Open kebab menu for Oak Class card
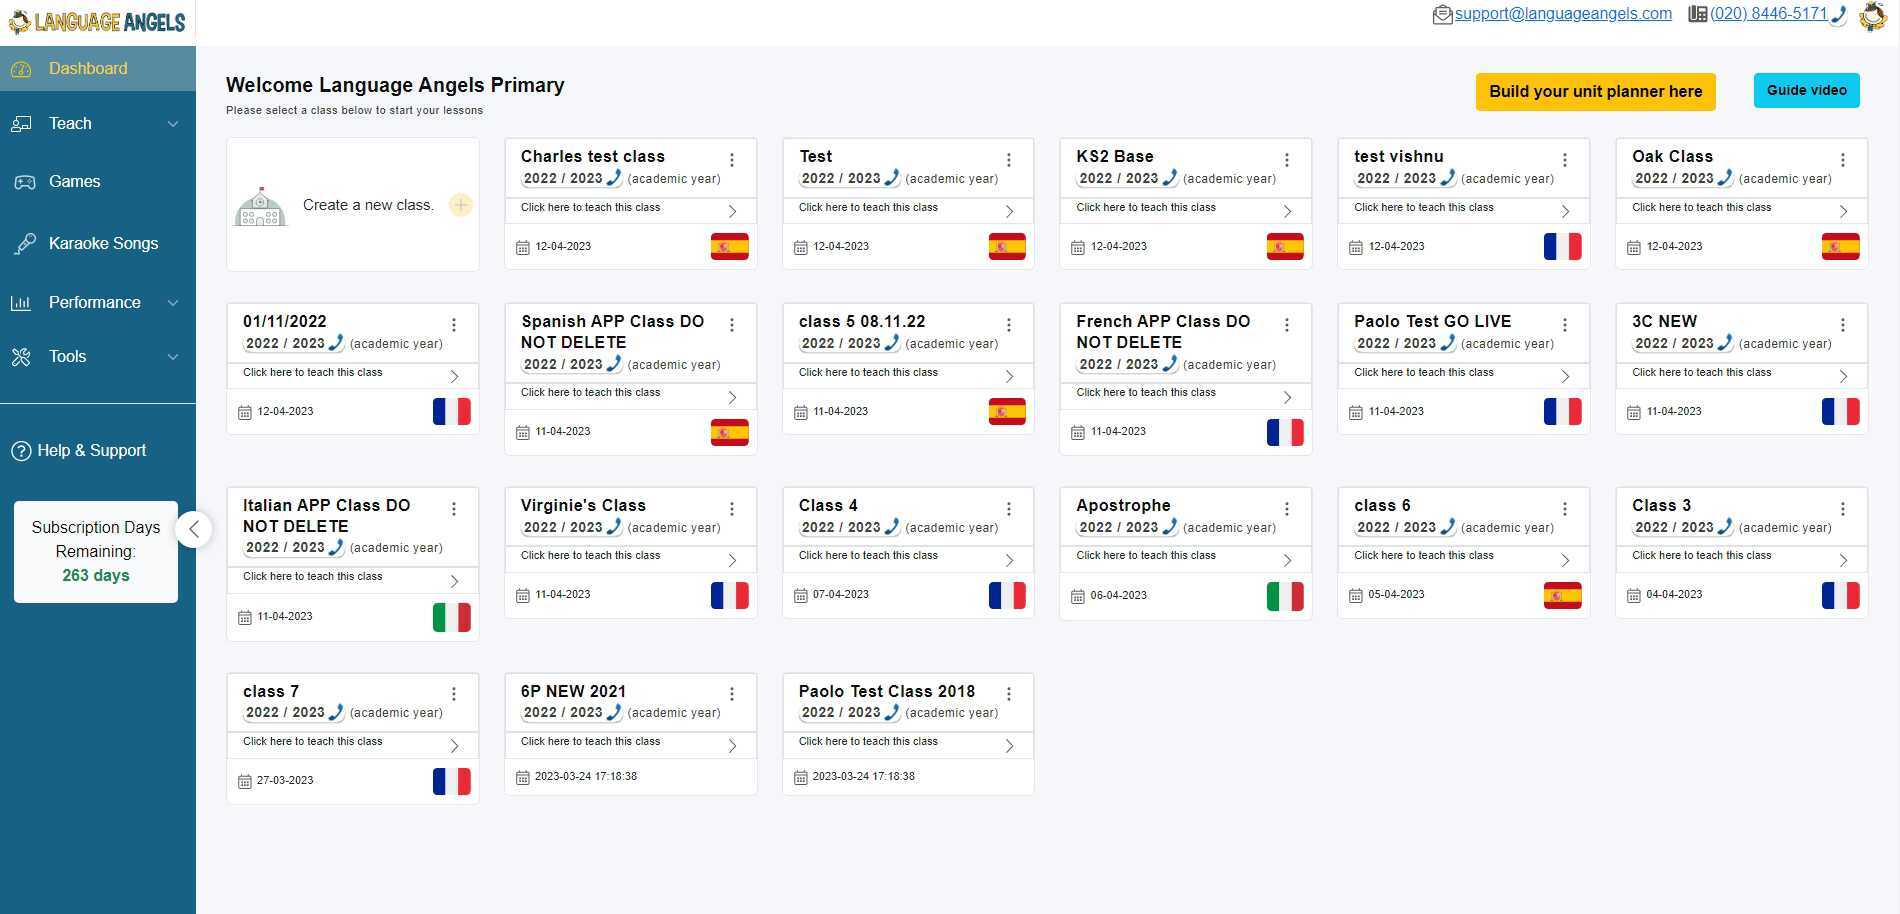 [x=1842, y=160]
